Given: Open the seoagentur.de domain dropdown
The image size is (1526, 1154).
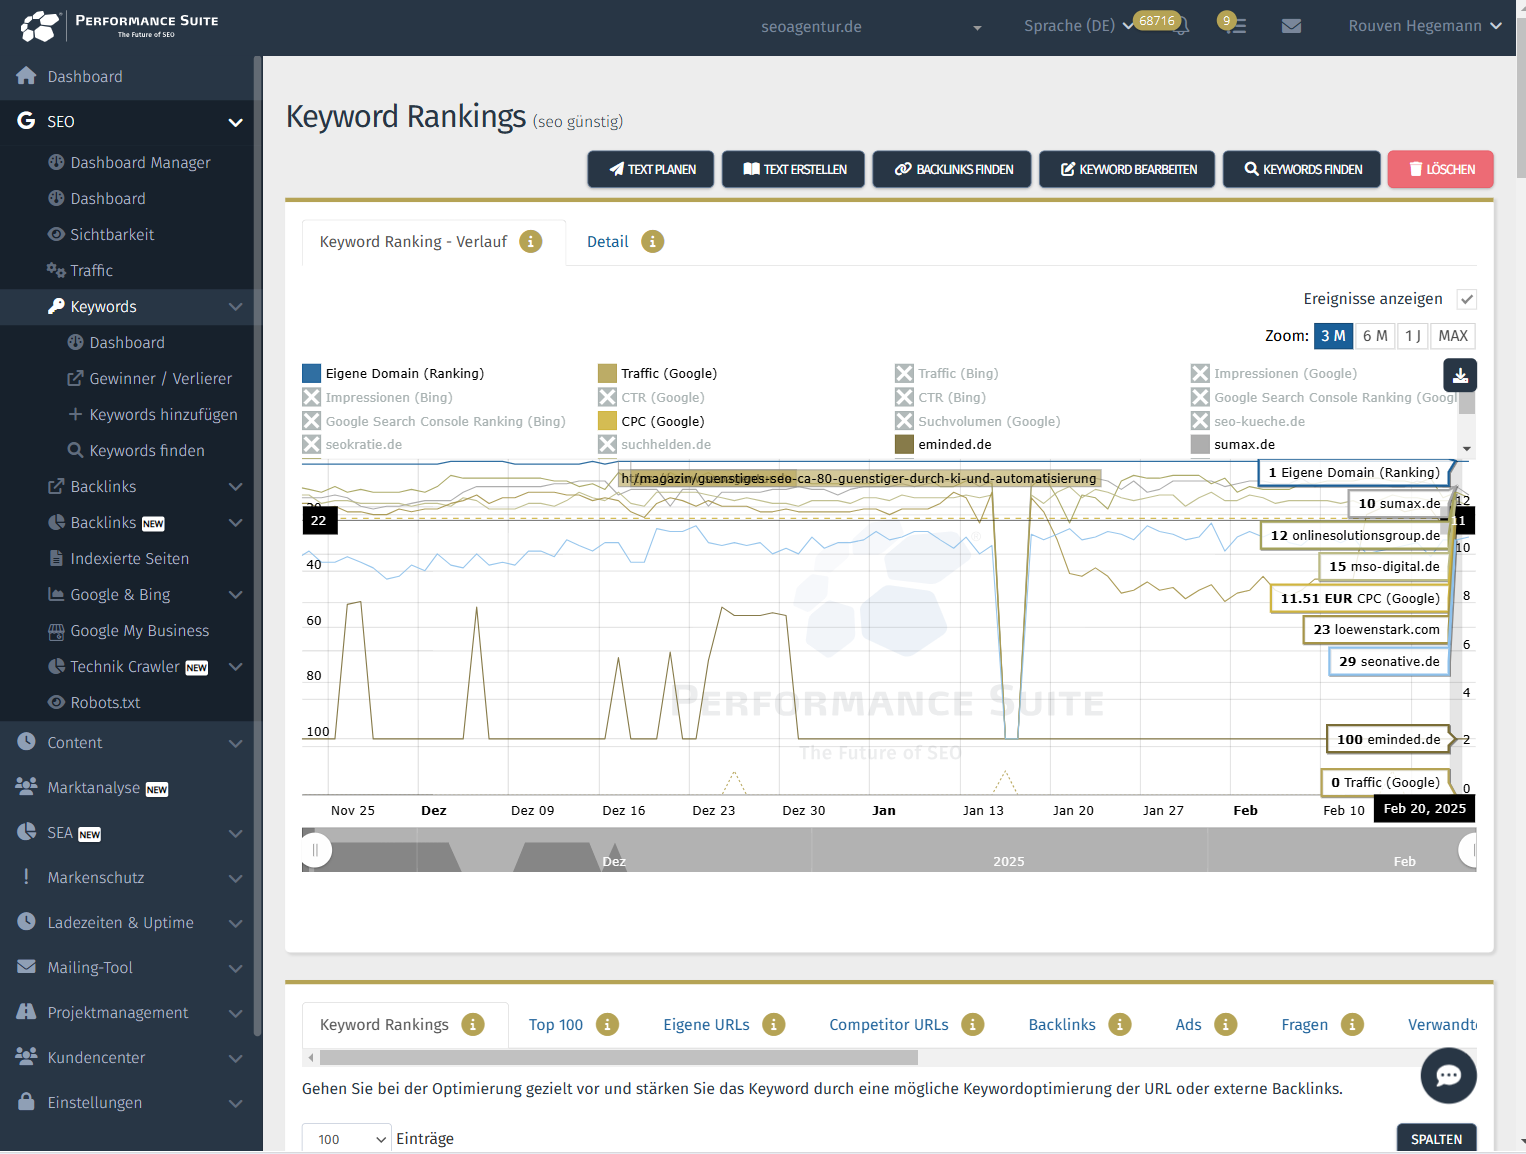Looking at the screenshot, I should (871, 27).
